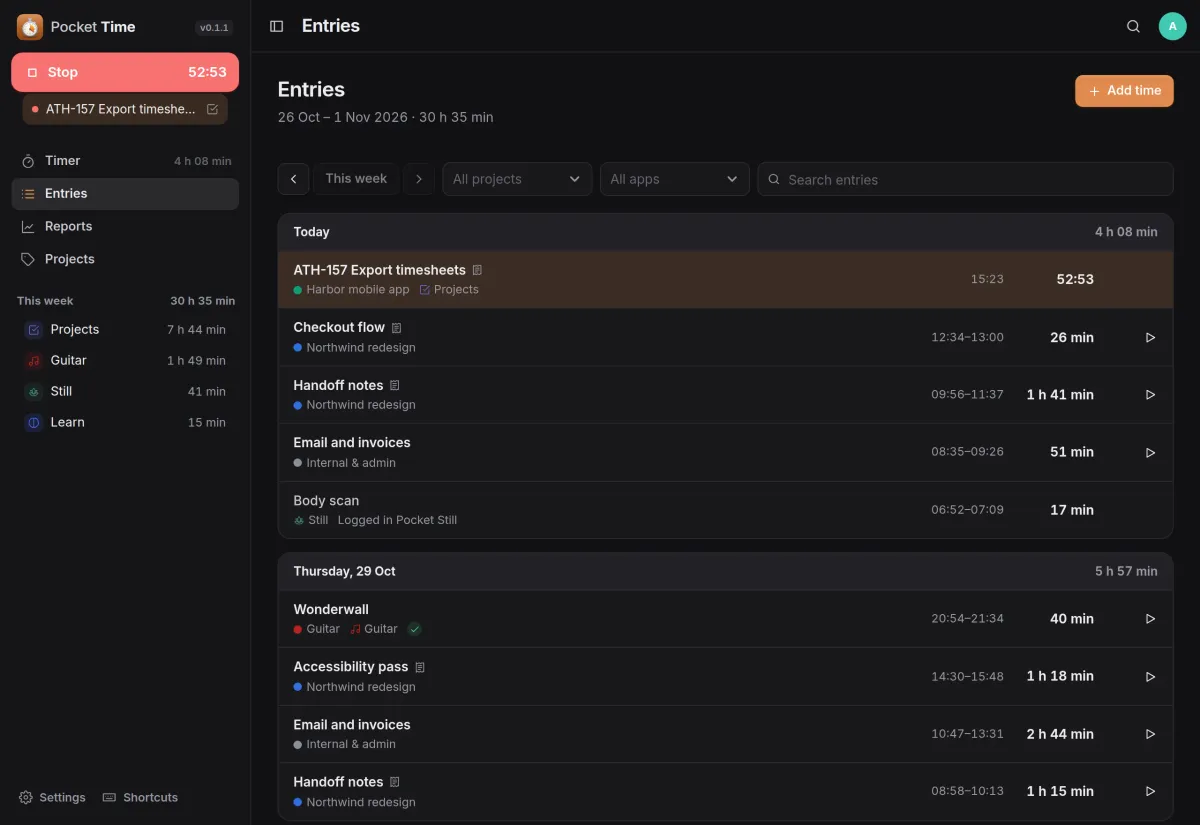The image size is (1200, 825).
Task: Go to previous week
Action: tap(293, 179)
